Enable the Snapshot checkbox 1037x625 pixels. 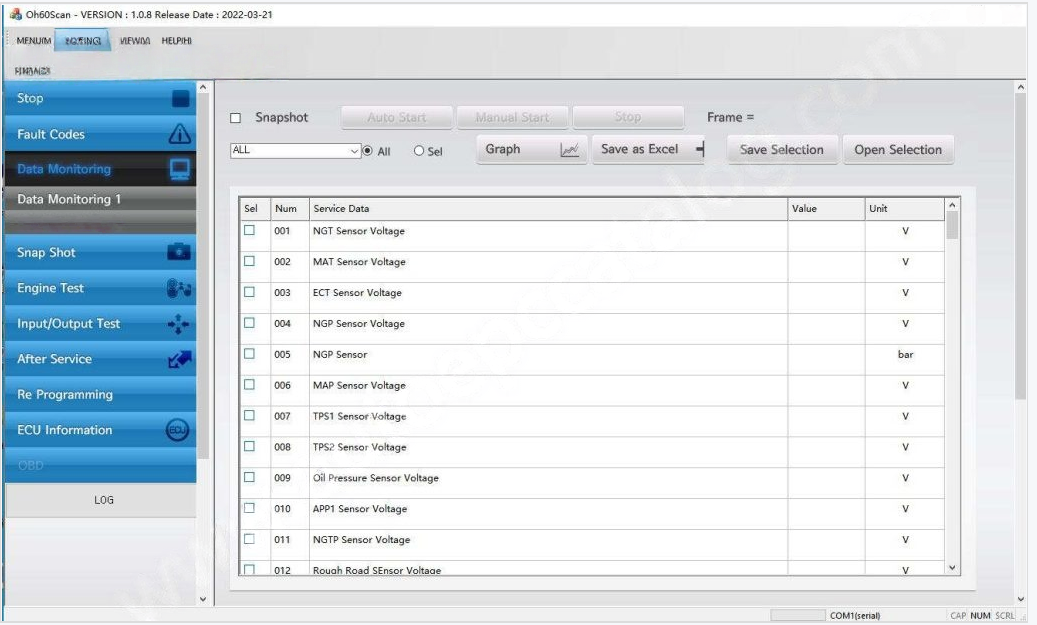pos(236,118)
